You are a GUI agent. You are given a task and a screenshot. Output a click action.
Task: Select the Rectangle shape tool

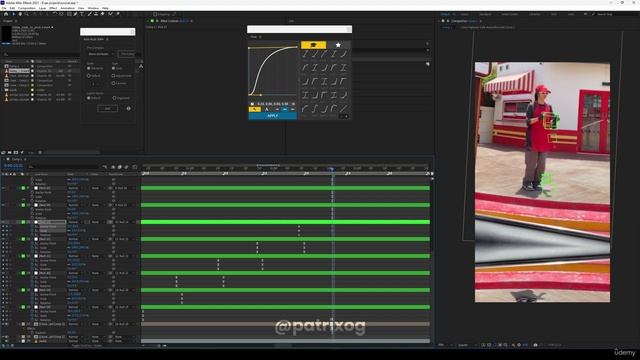[69, 14]
